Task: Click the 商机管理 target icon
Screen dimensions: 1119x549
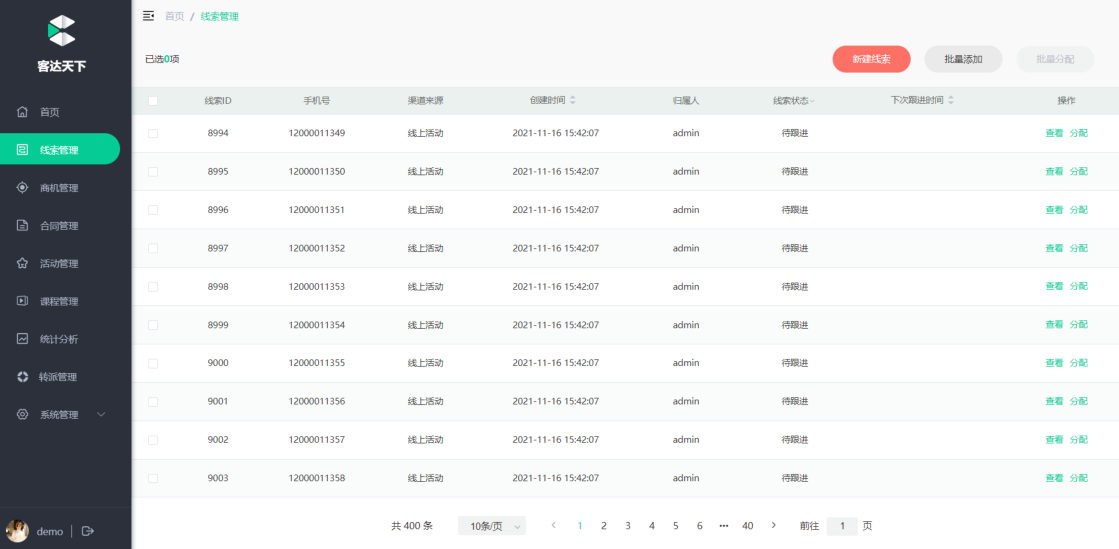Action: tap(22, 188)
